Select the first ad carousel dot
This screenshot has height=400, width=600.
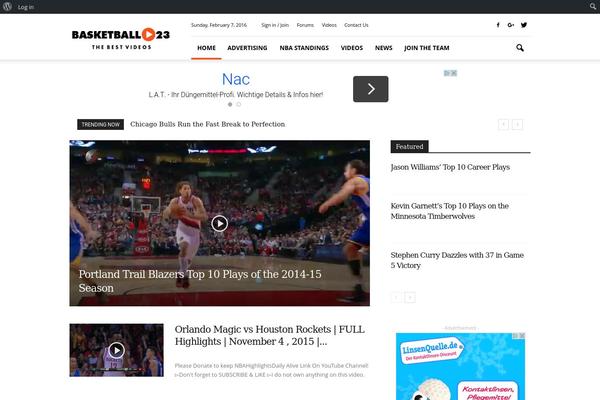tap(230, 104)
